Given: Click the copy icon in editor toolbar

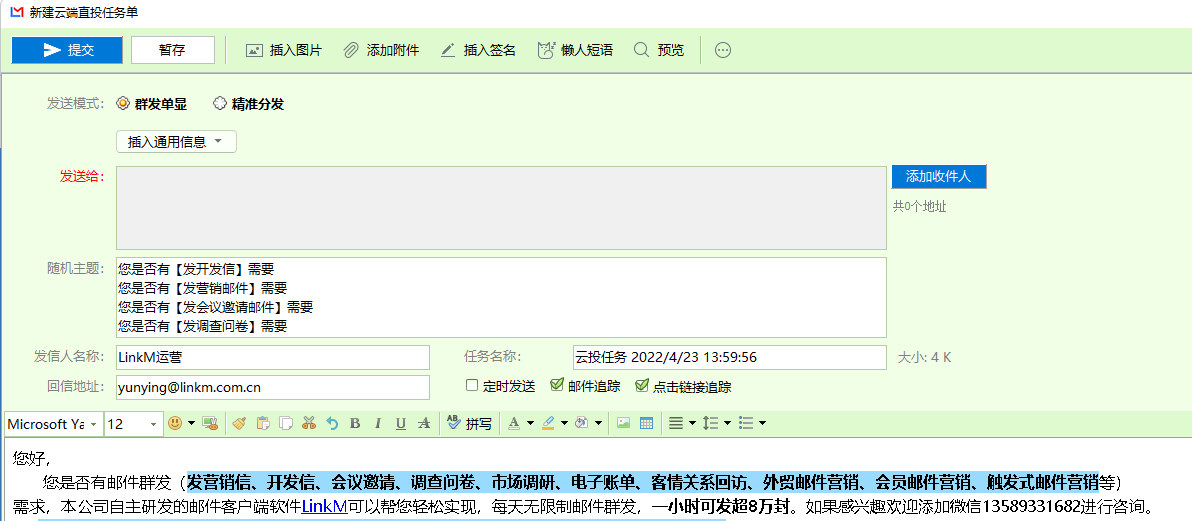Looking at the screenshot, I should coord(286,424).
